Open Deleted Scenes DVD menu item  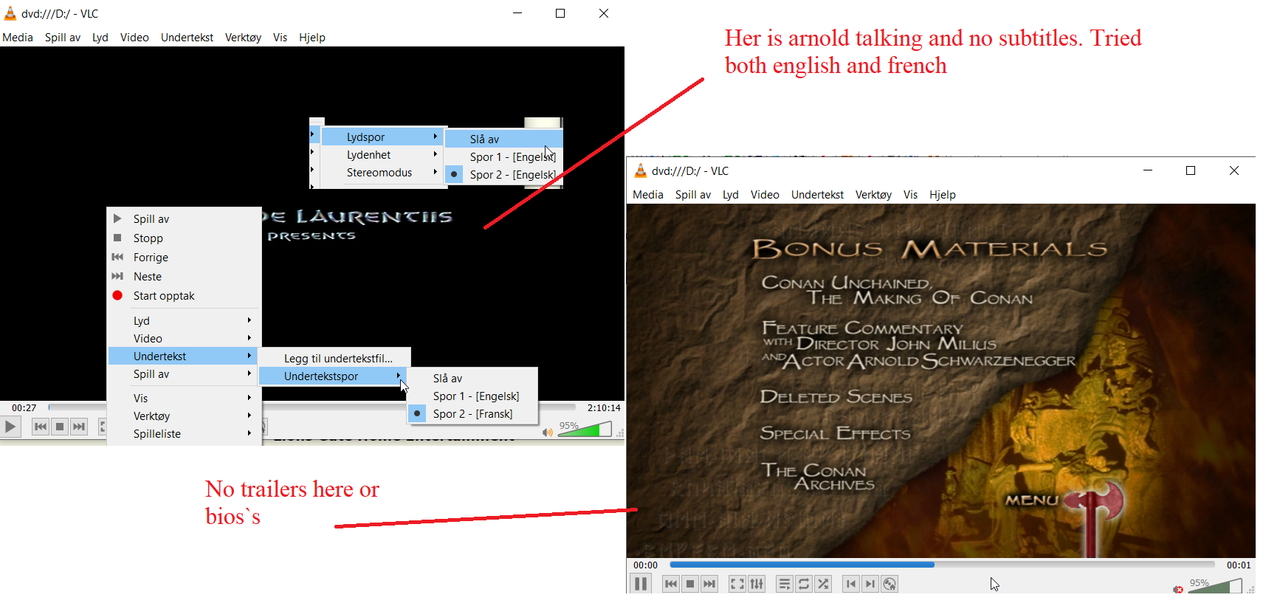[836, 397]
